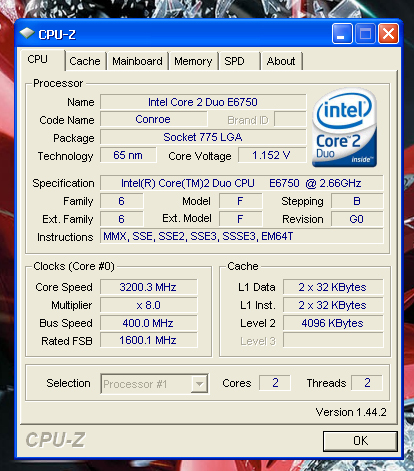Screen dimensions: 414x471
Task: Open the Processor #1 selection dropdown
Action: coord(154,384)
